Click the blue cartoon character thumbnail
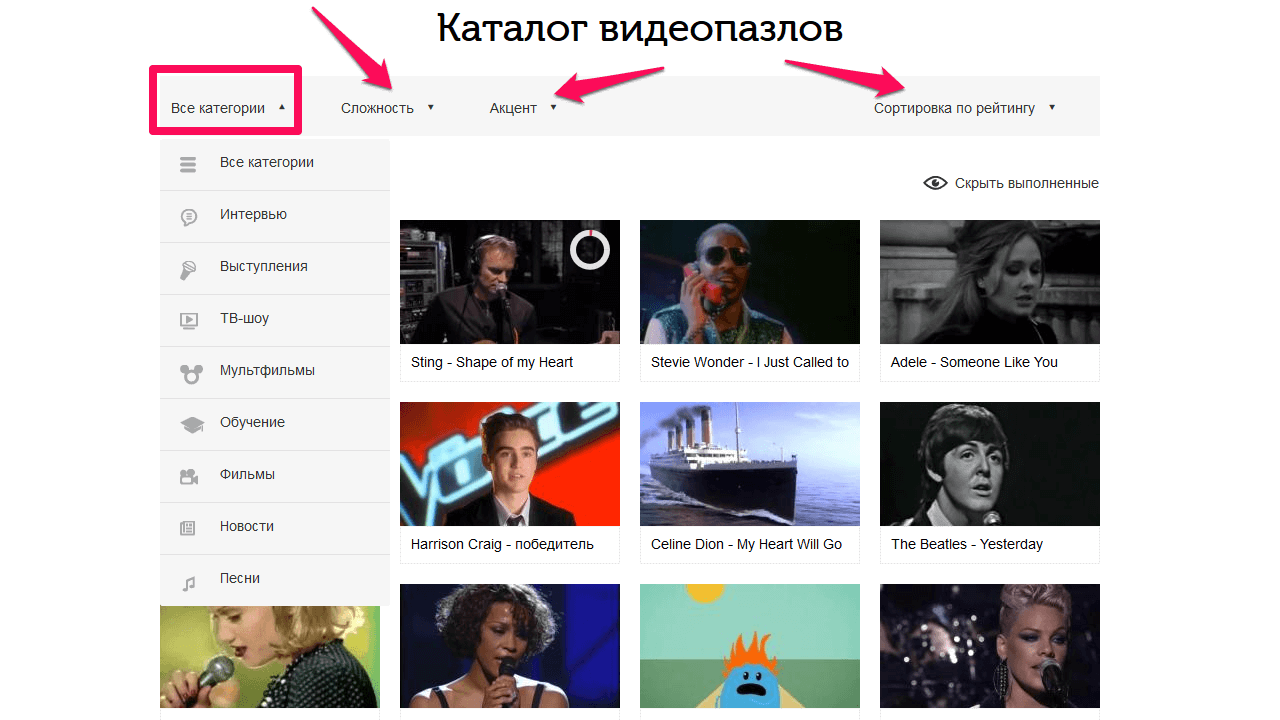1280x720 pixels. tap(750, 646)
